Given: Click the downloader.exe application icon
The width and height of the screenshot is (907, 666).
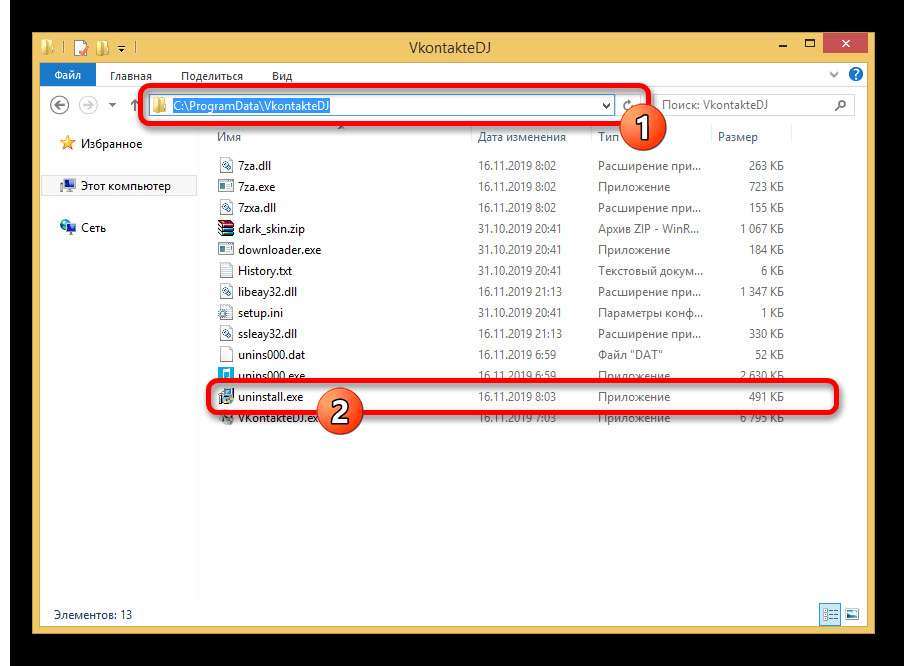Looking at the screenshot, I should point(226,249).
